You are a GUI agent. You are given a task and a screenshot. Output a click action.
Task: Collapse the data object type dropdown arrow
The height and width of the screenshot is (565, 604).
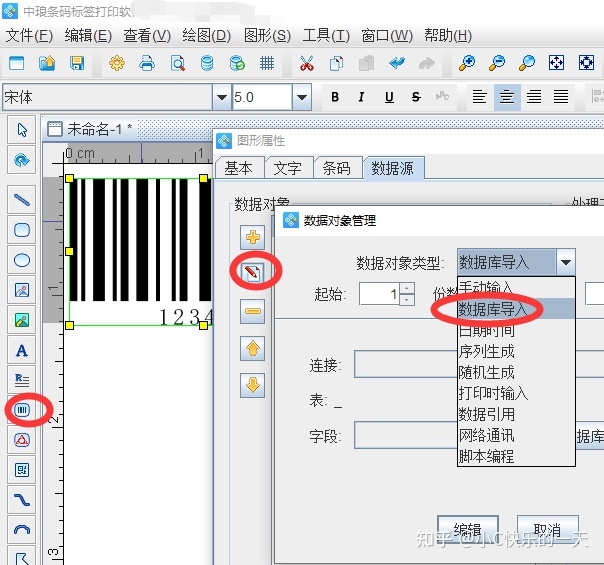point(565,262)
